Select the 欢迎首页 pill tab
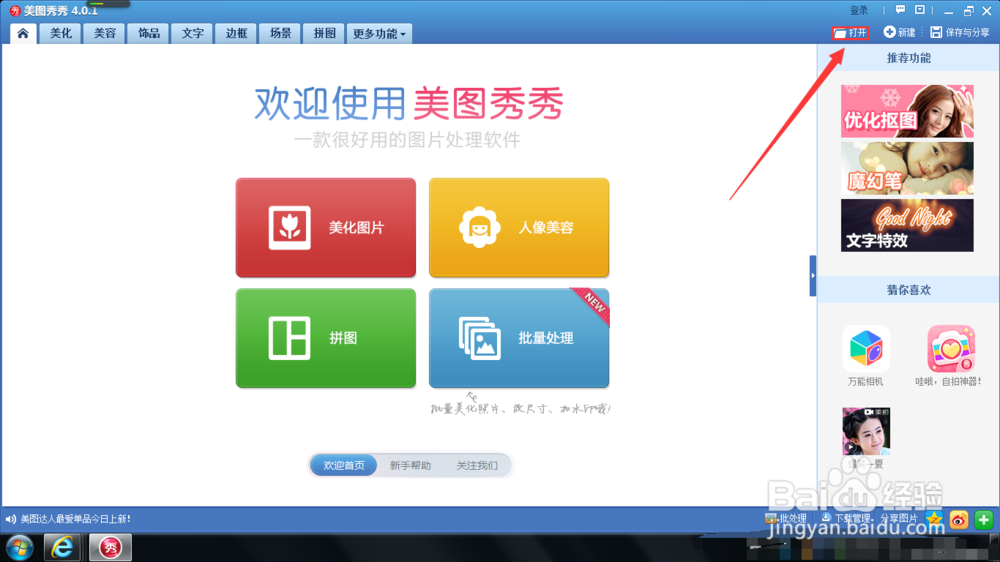Viewport: 1000px width, 562px height. [x=344, y=465]
